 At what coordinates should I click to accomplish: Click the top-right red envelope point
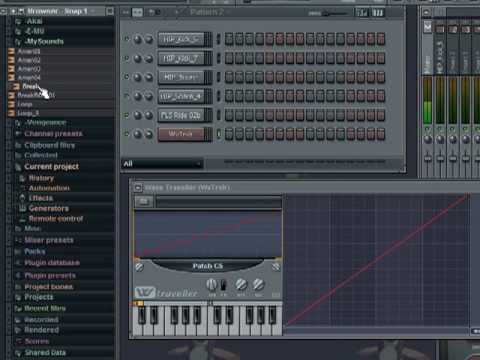[468, 195]
